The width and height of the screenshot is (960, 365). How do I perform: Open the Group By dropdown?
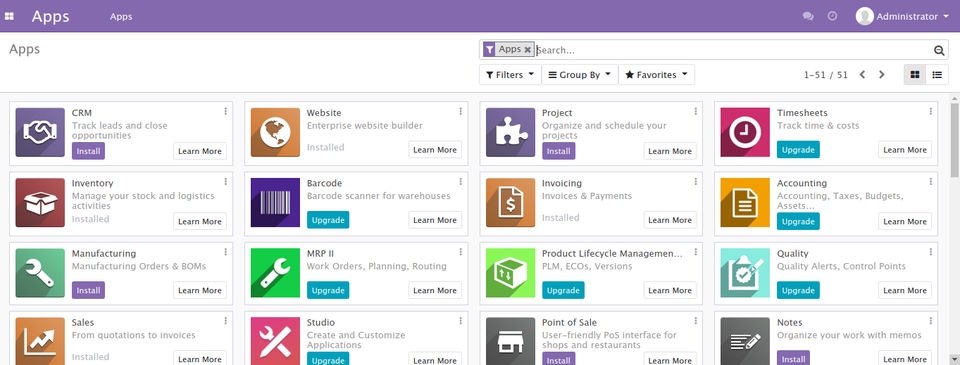580,75
